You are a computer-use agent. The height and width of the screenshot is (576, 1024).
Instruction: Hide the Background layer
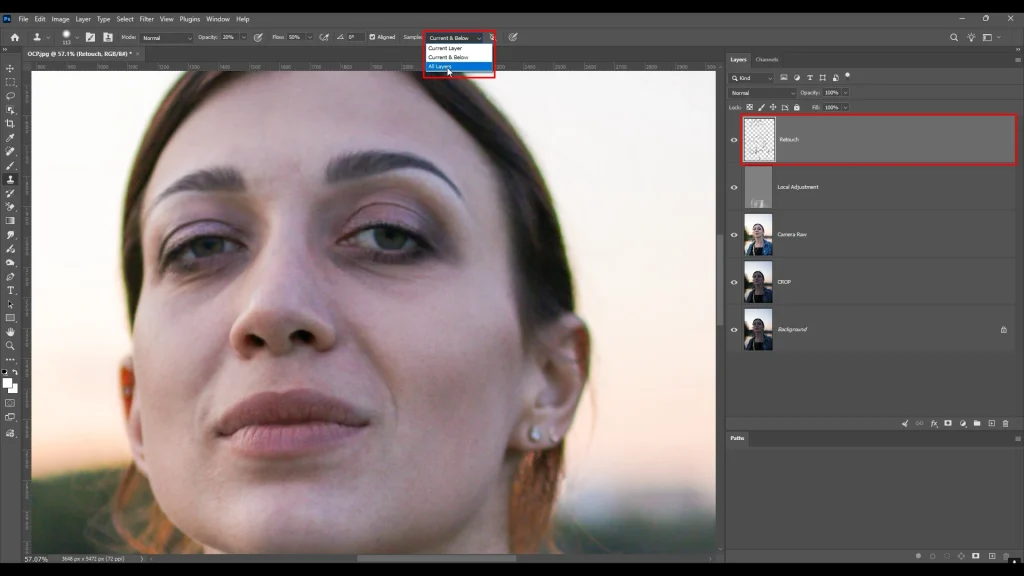click(734, 330)
